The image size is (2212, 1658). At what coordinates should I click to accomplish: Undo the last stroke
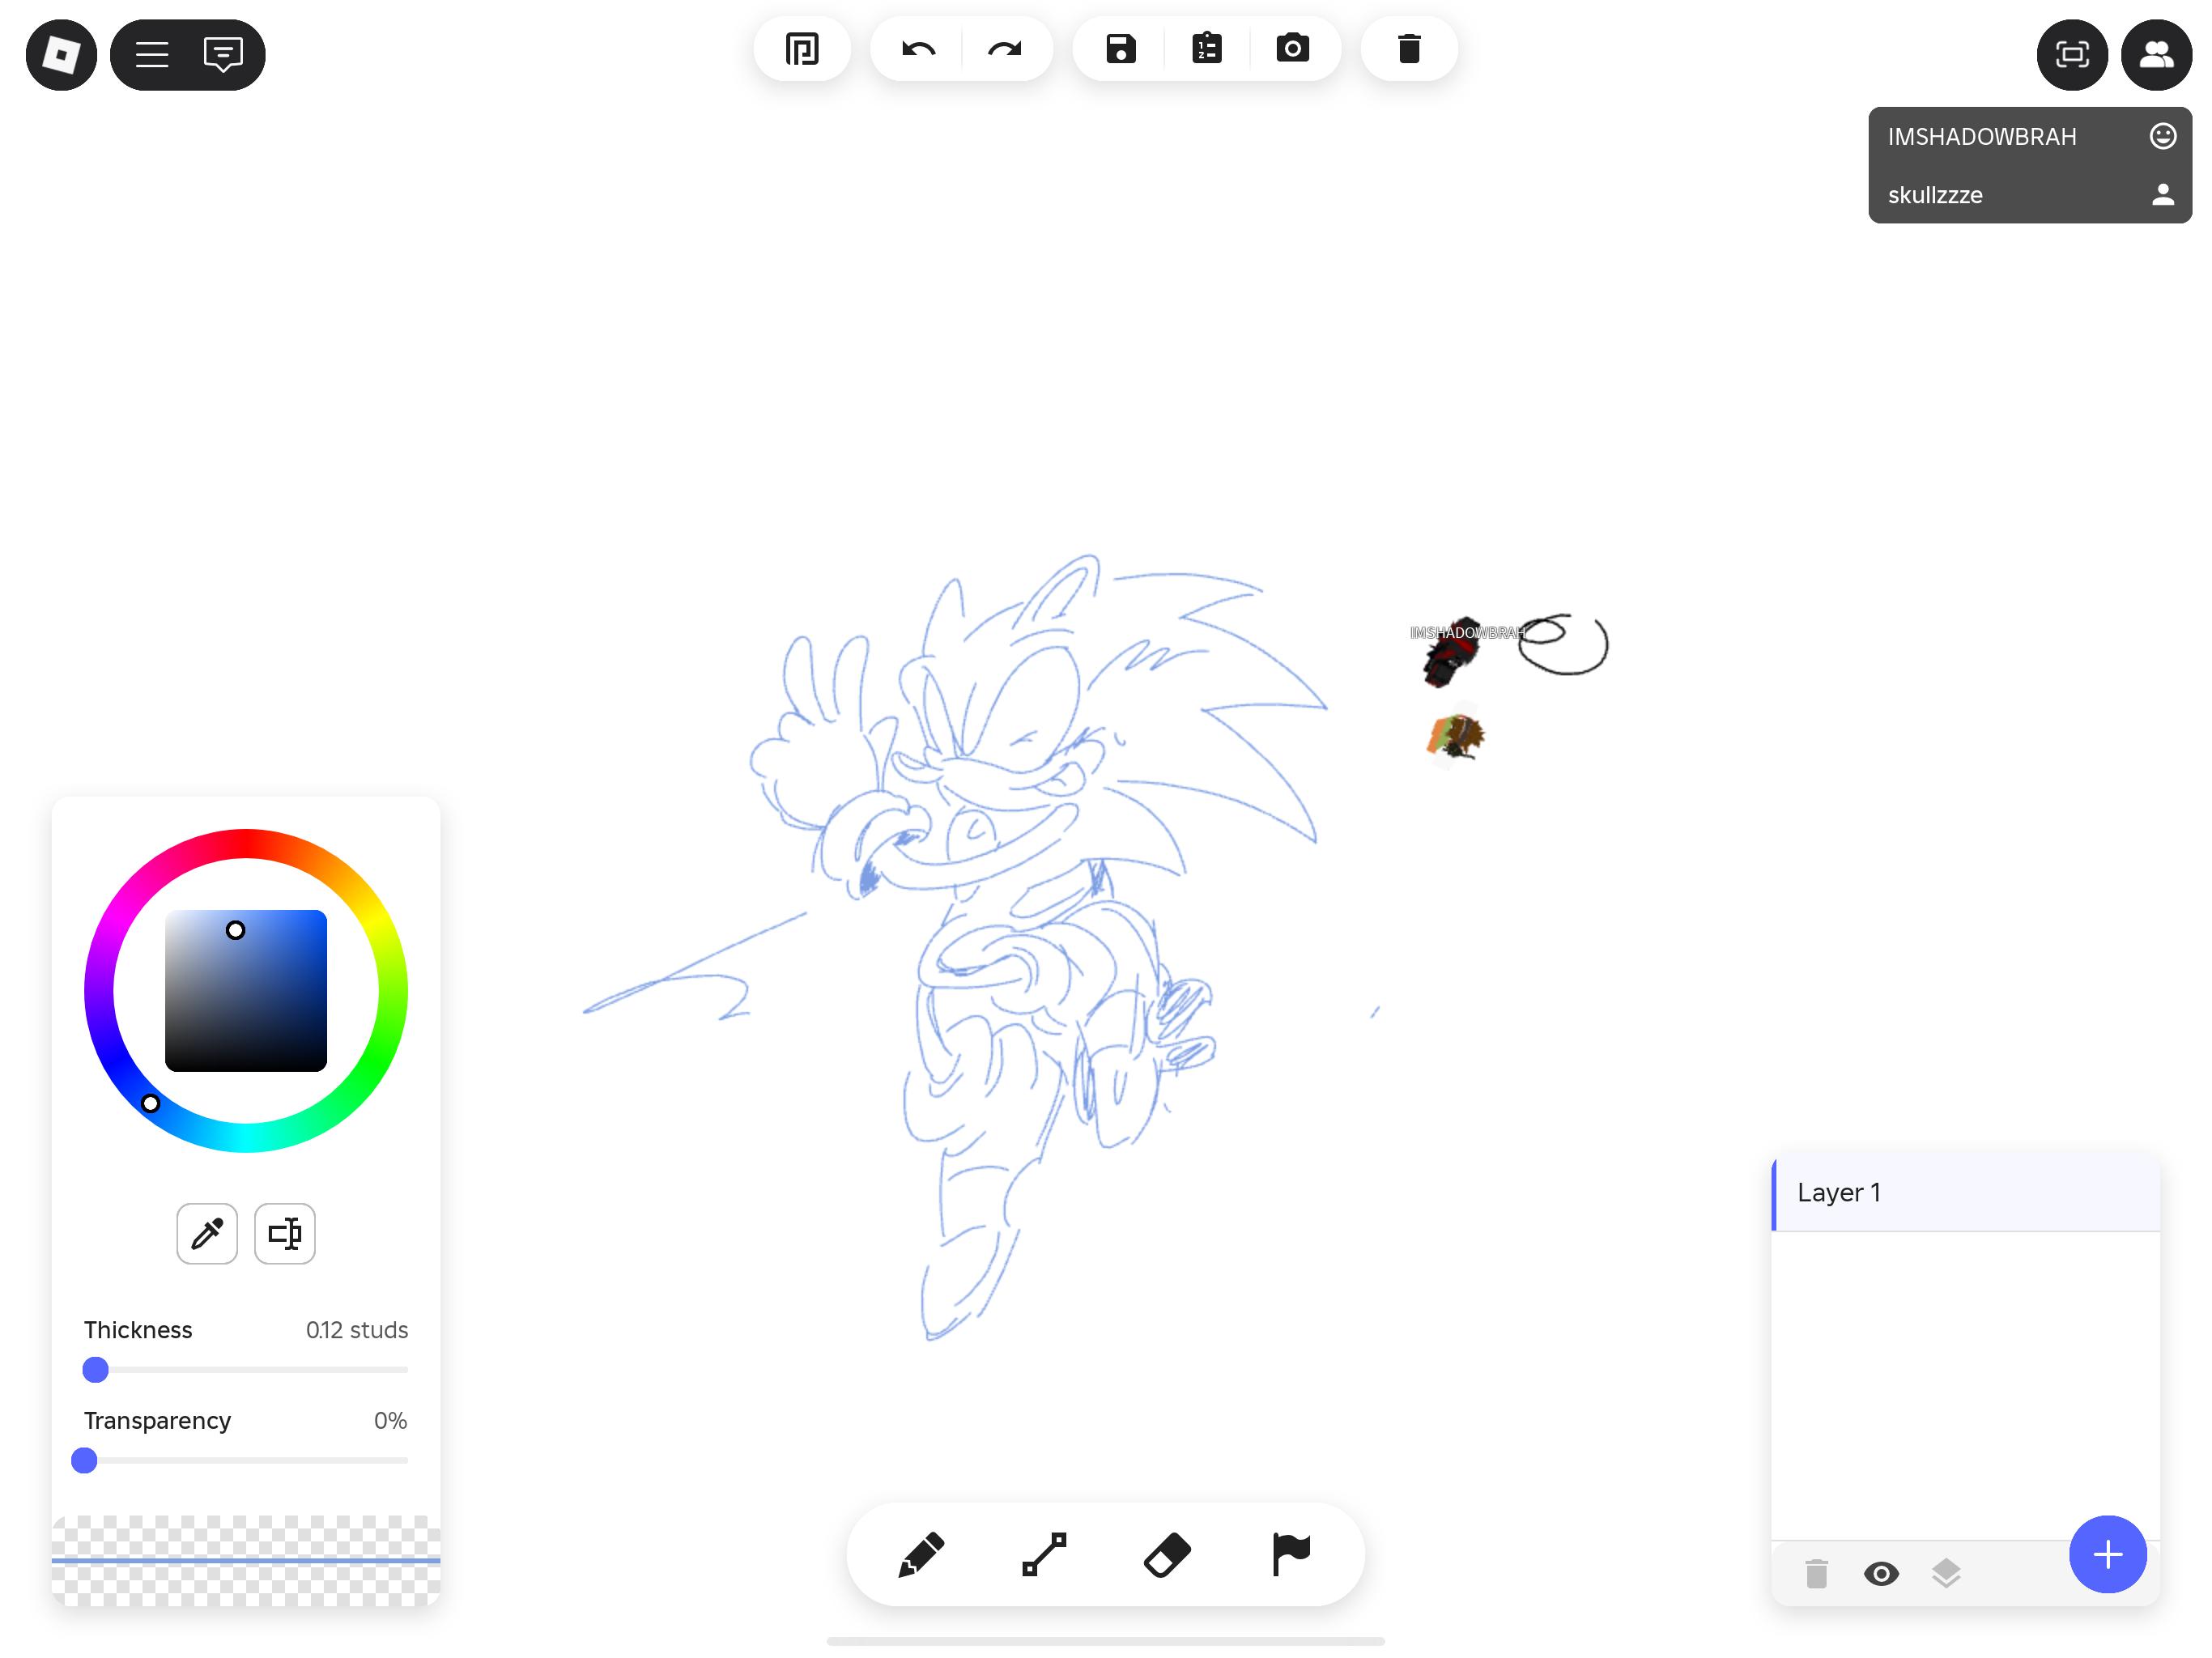[918, 49]
